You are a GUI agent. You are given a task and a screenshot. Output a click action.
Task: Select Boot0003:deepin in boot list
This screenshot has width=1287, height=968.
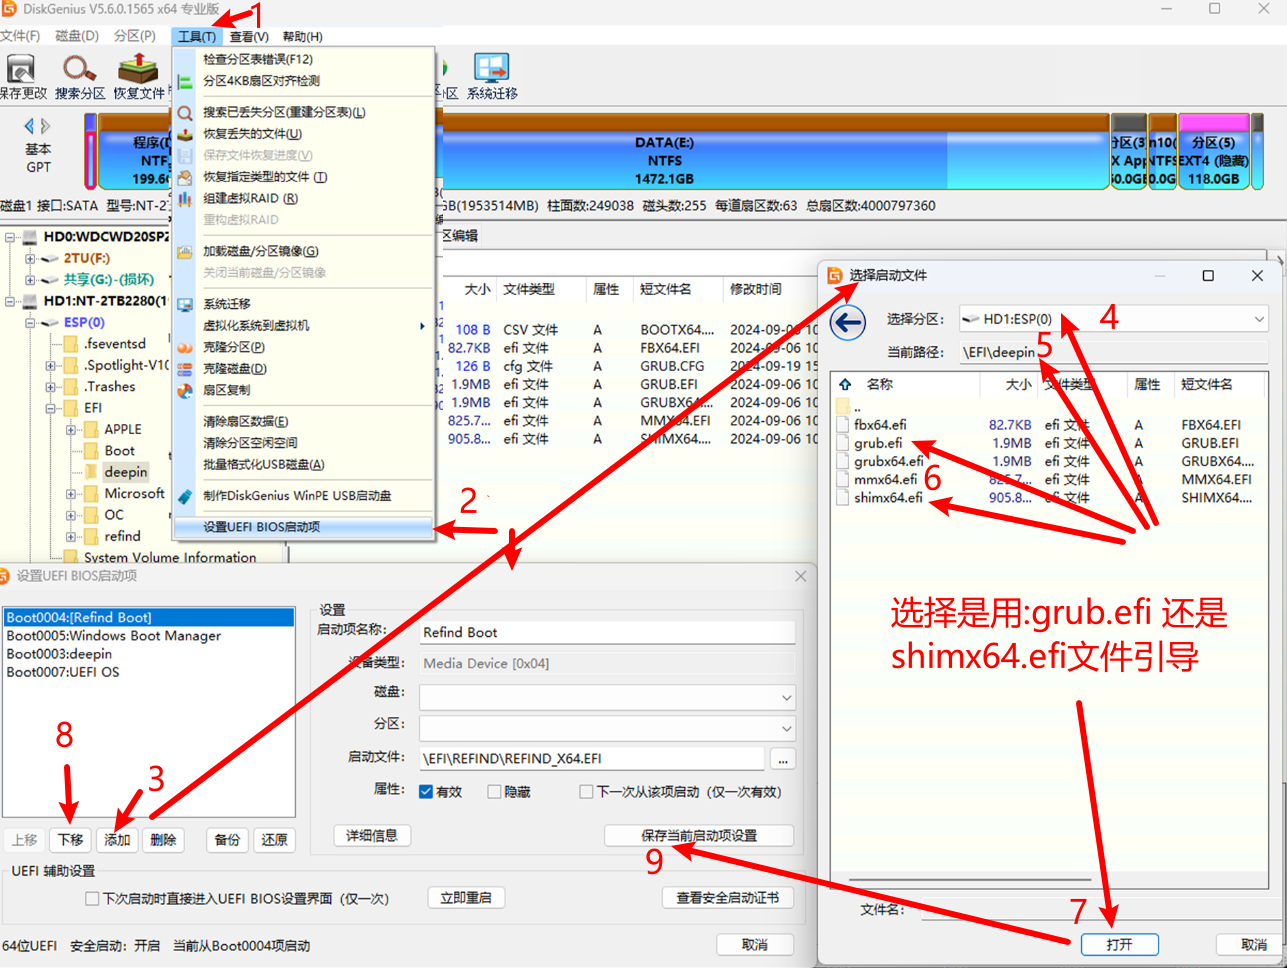(60, 654)
